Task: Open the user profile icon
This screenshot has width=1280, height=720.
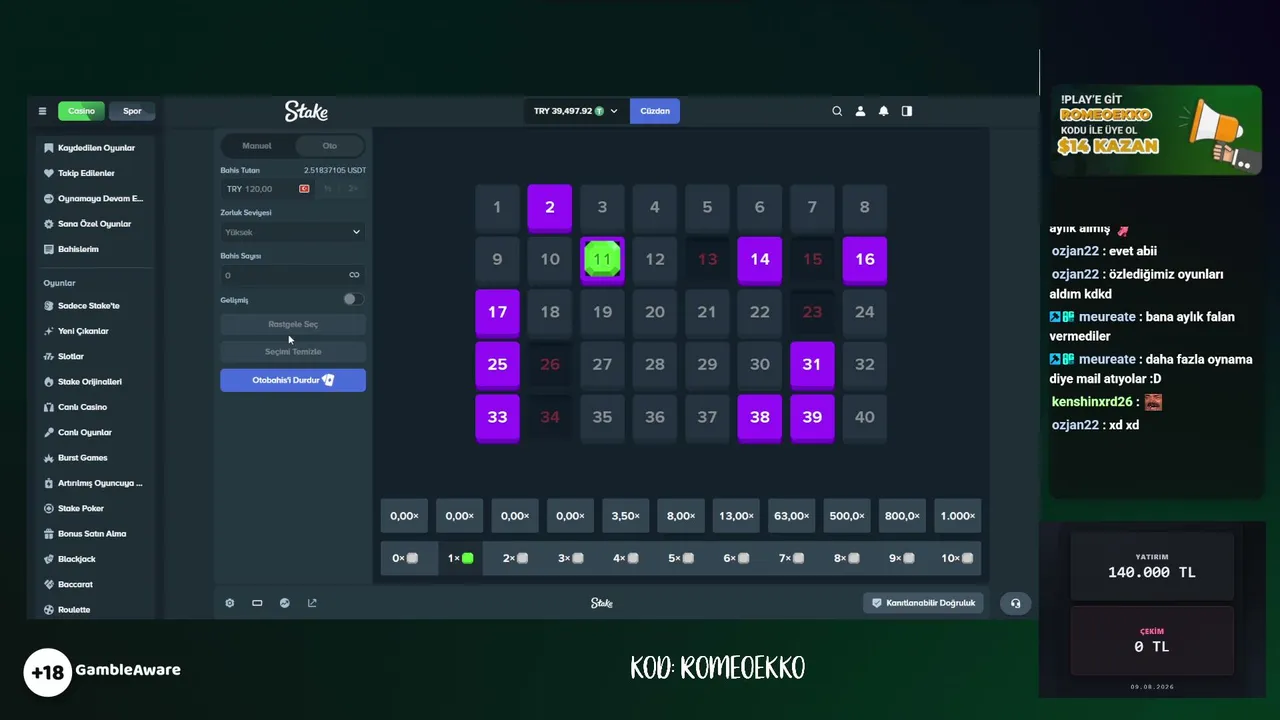Action: tap(860, 111)
